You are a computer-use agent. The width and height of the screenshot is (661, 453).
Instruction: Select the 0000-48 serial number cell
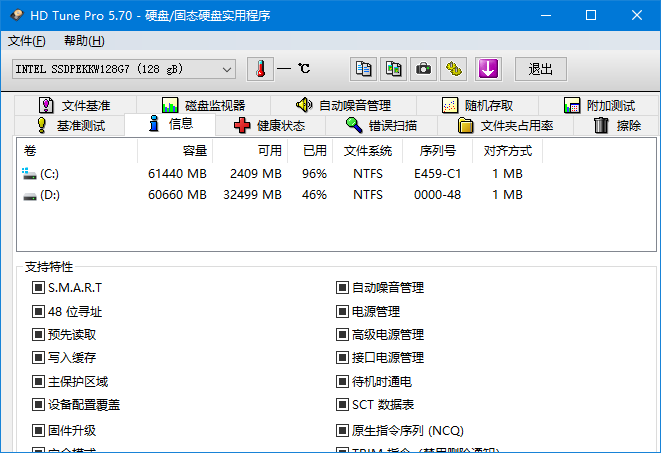438,195
